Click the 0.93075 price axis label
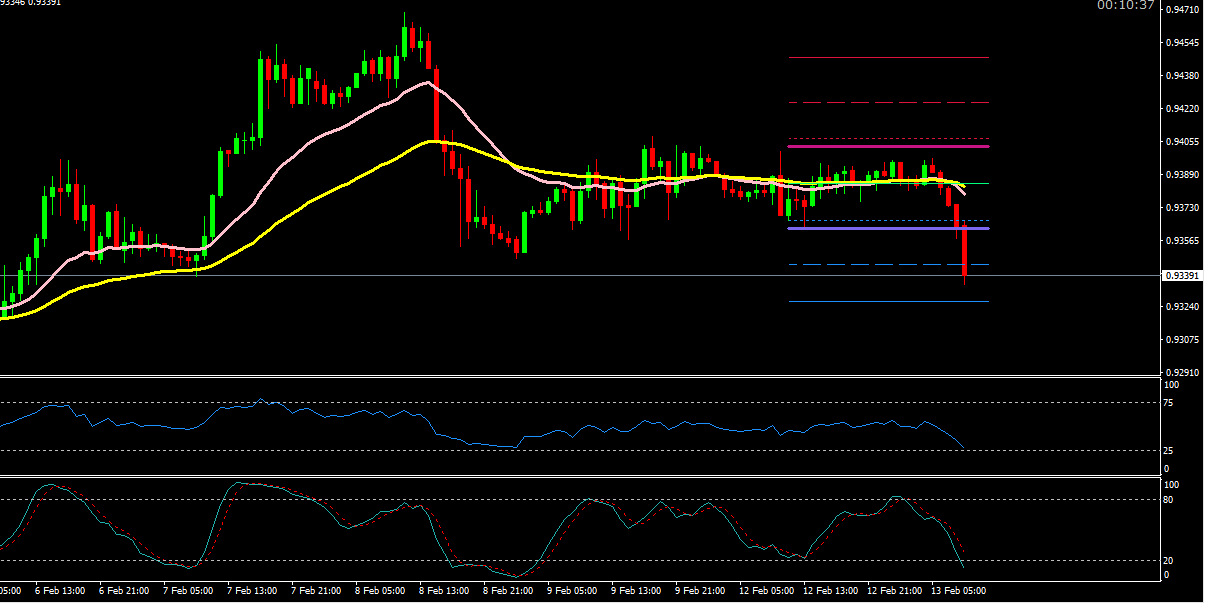Image resolution: width=1205 pixels, height=603 pixels. pyautogui.click(x=1185, y=340)
